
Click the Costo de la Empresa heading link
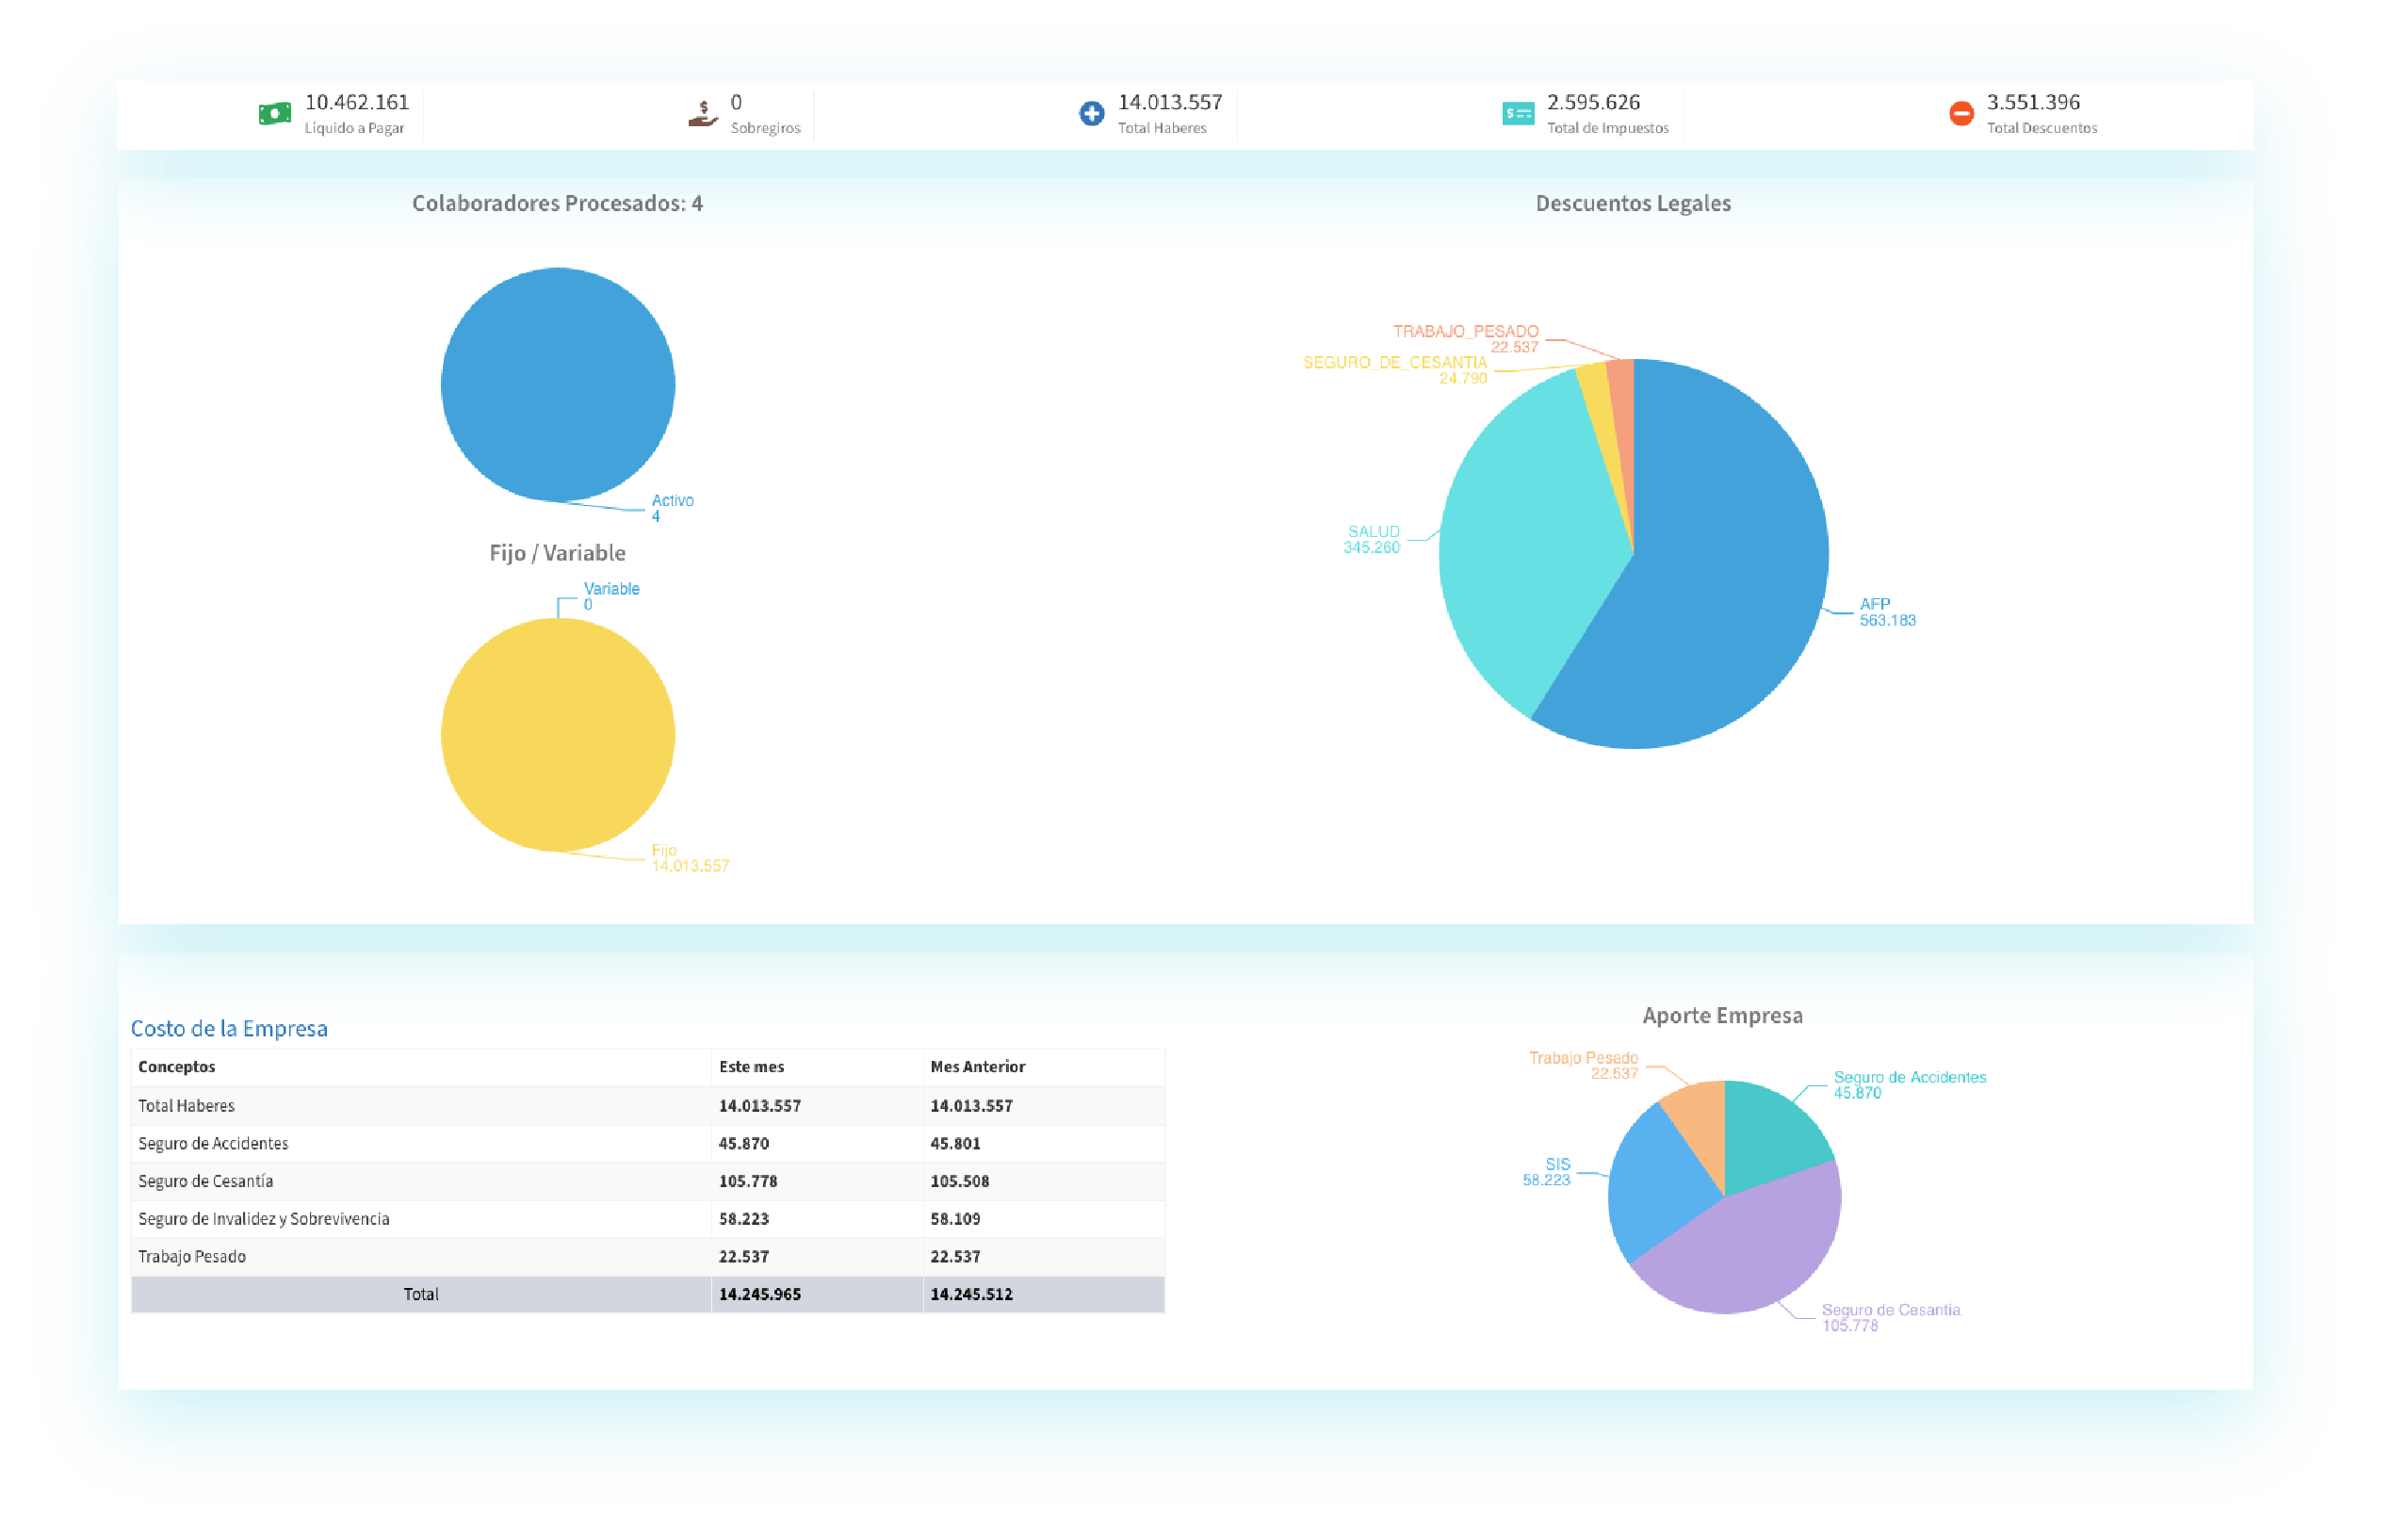tap(229, 1028)
